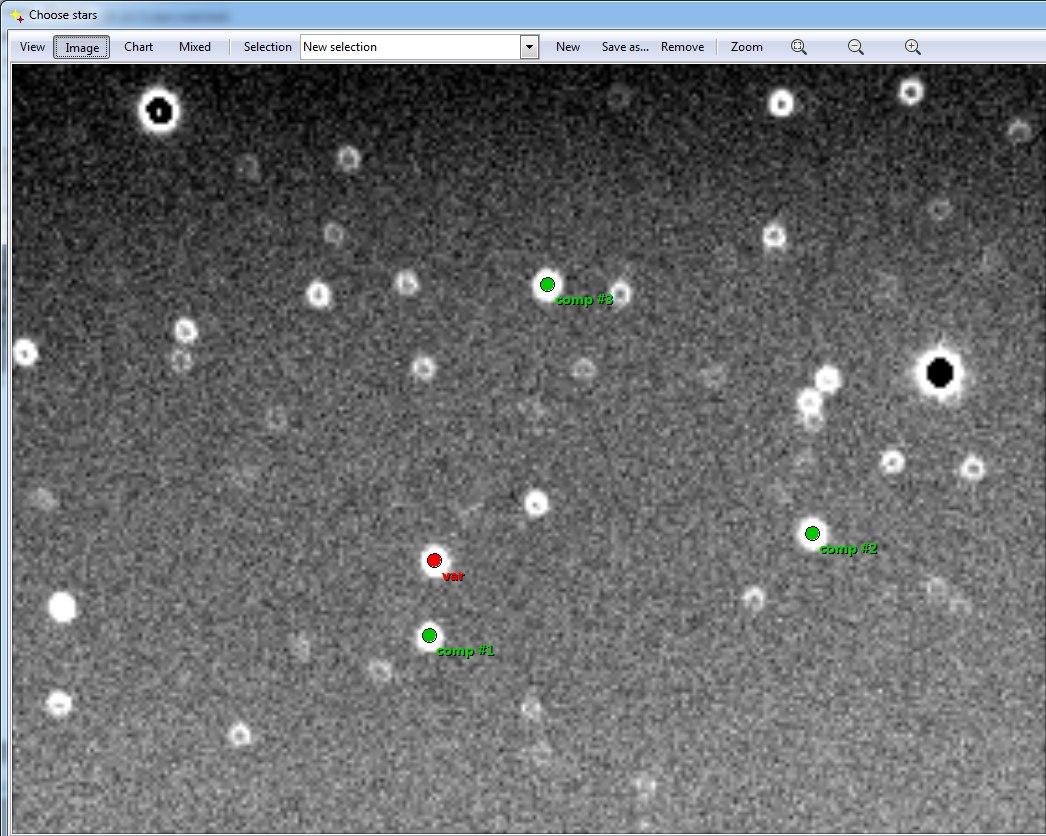1046x836 pixels.
Task: Select the red variable star marker
Action: pos(434,560)
